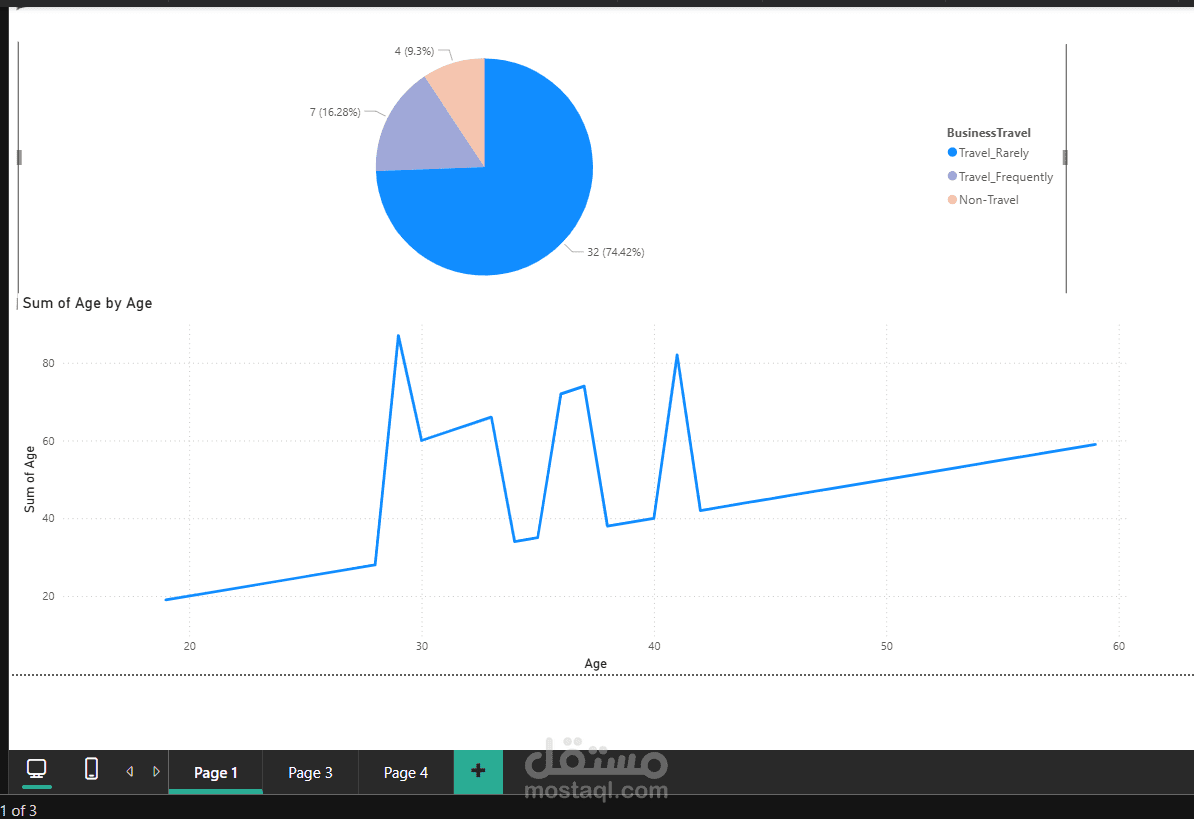The image size is (1194, 819).
Task: Go to next page arrow
Action: (156, 772)
